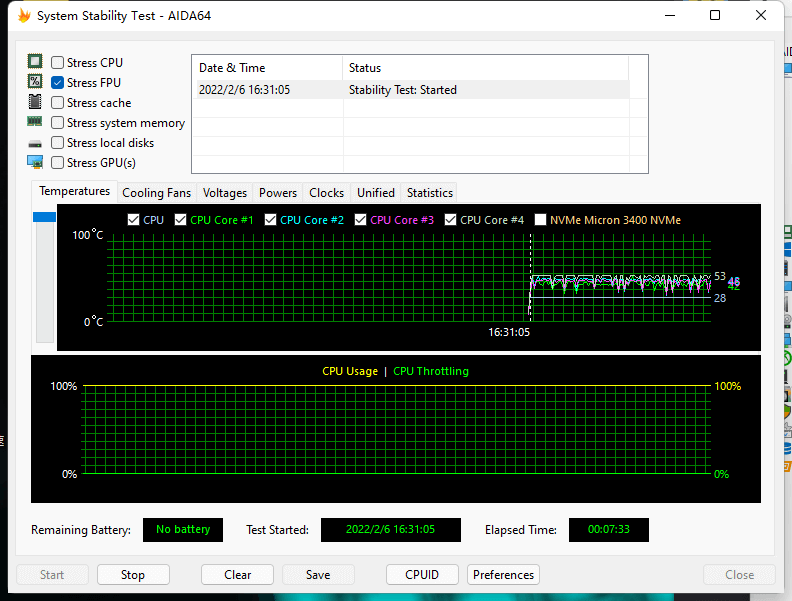Click the CPU chip icon beside Stress CPU

coord(35,62)
